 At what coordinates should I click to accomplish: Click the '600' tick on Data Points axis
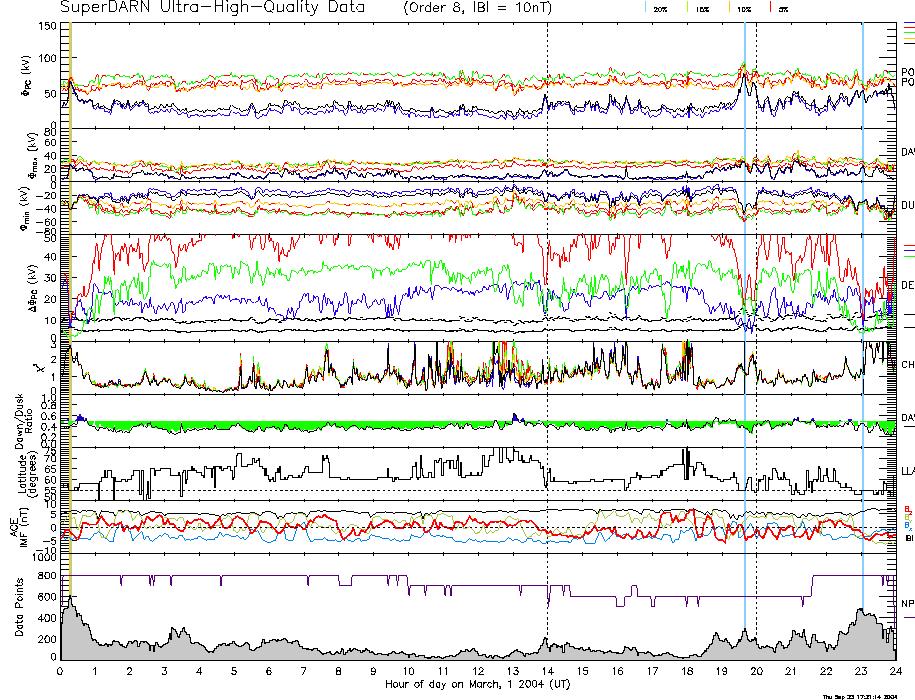[47, 597]
